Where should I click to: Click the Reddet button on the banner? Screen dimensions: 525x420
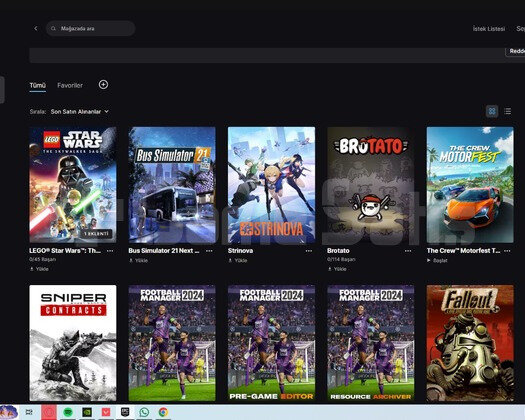(x=515, y=51)
